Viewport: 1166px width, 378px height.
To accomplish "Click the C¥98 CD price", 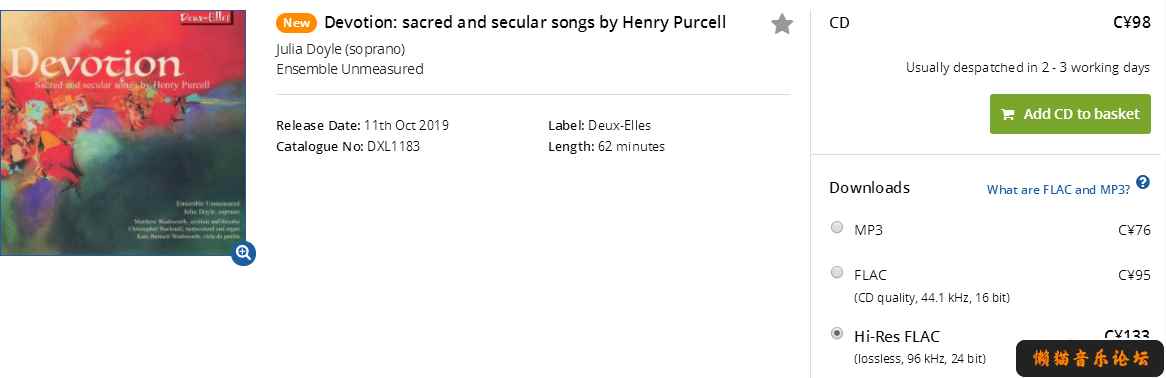I will pos(1132,22).
